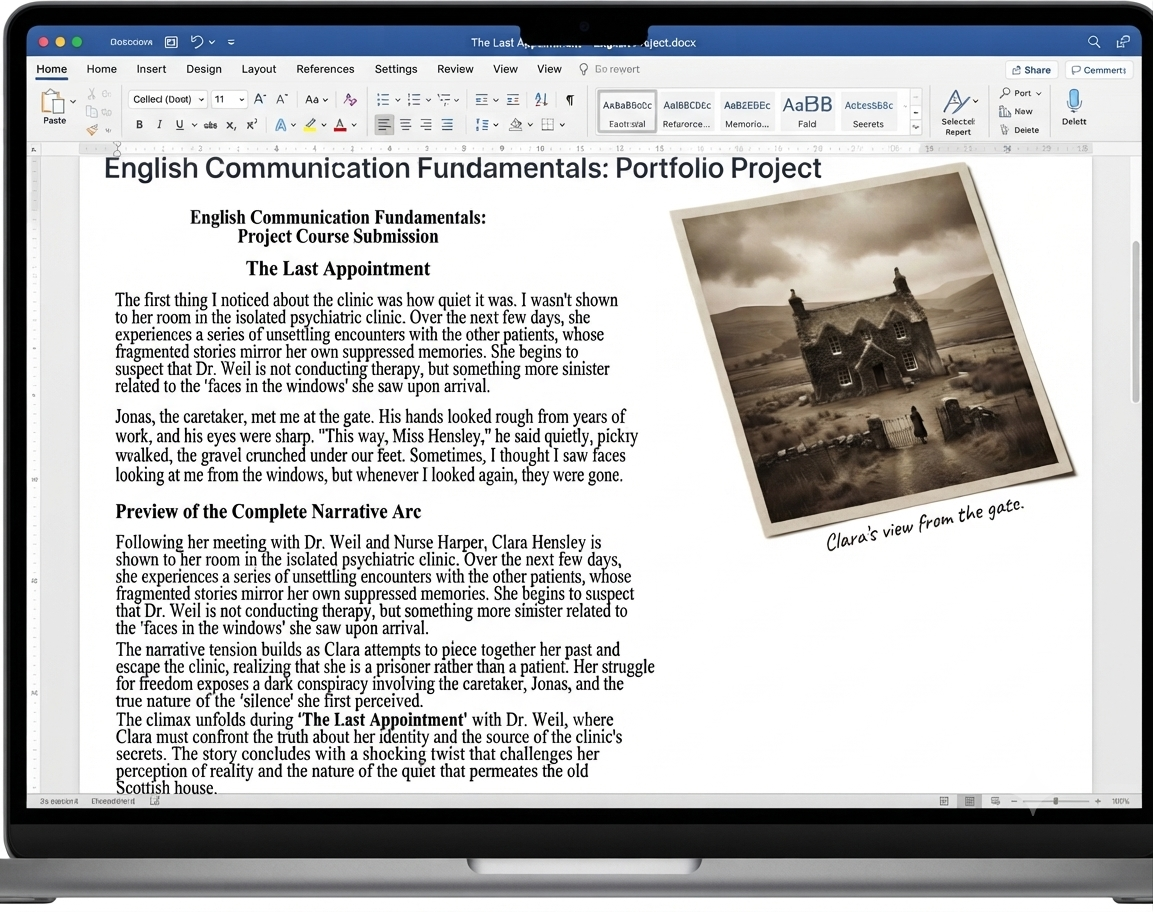The image size is (1153, 912).
Task: Toggle Italic formatting
Action: click(x=159, y=125)
